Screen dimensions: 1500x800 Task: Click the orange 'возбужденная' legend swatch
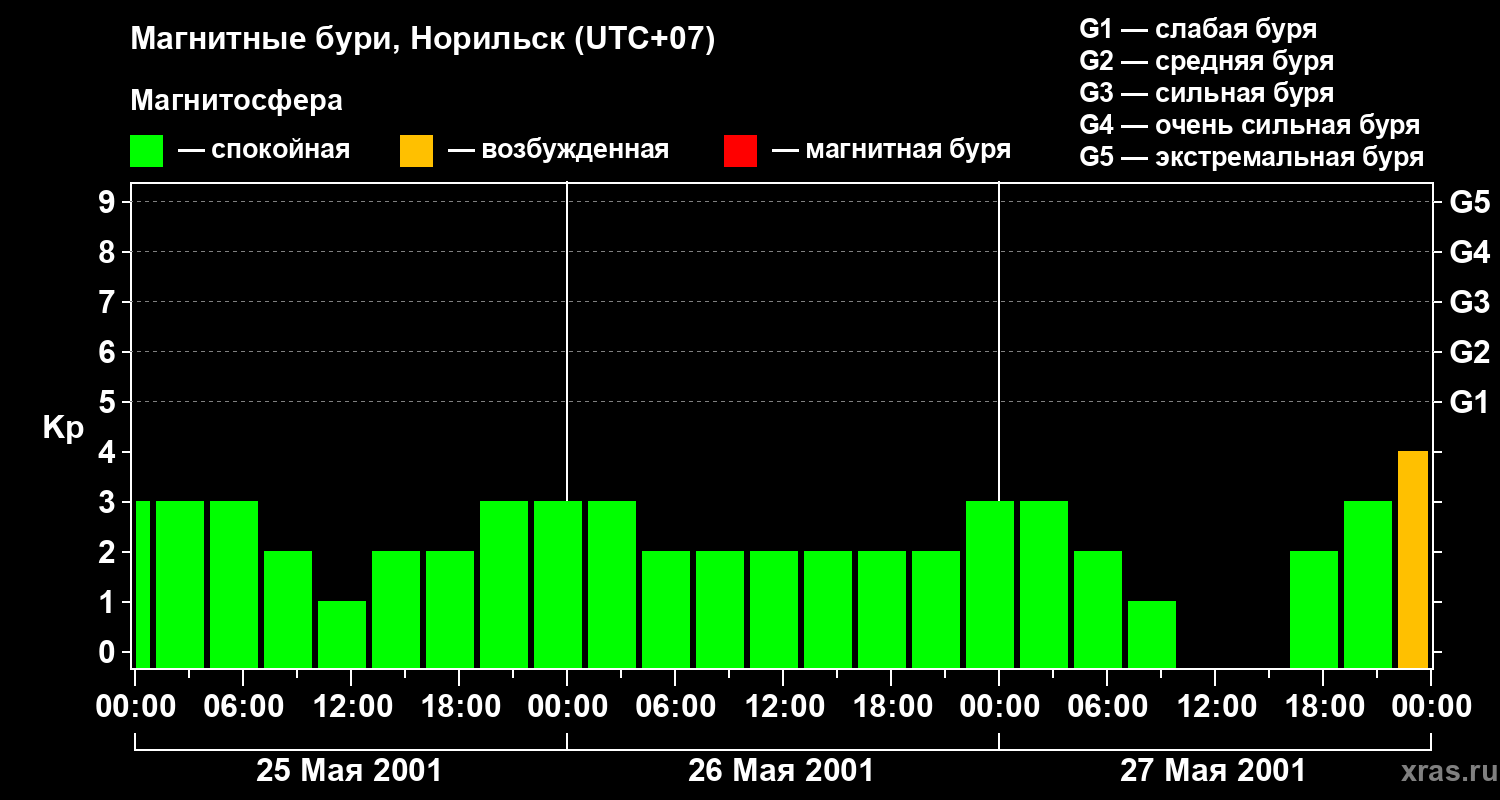point(416,151)
